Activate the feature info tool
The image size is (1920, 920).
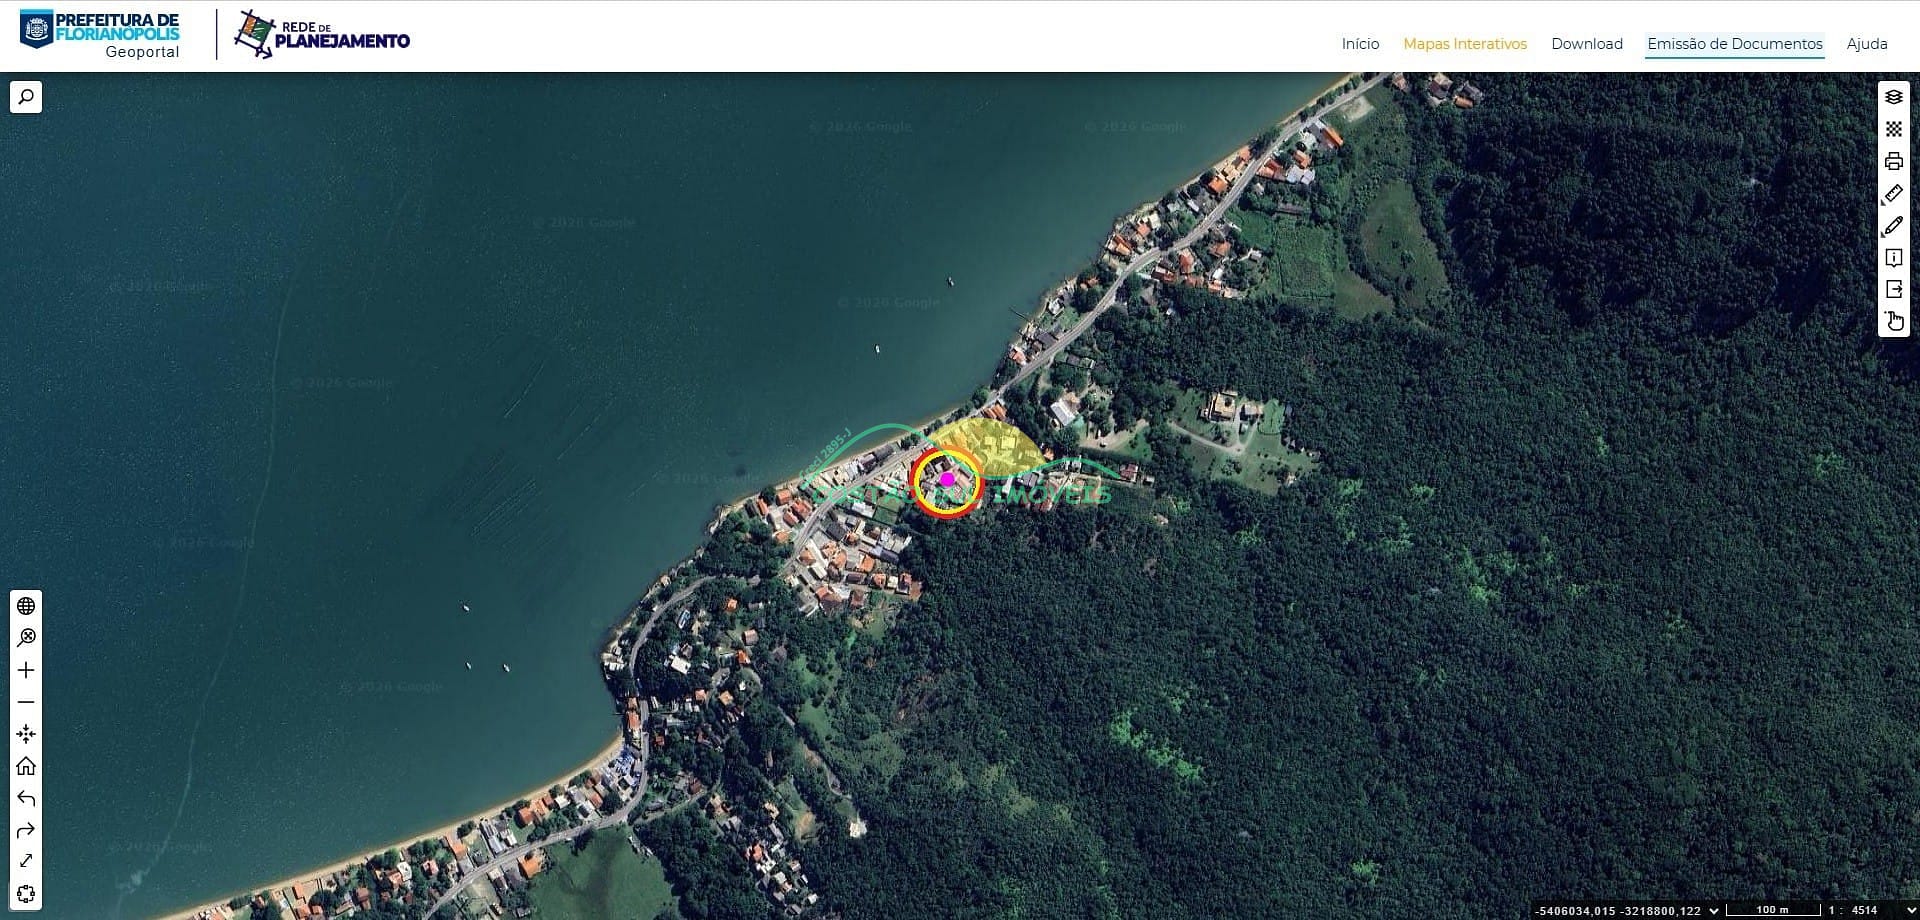tap(1893, 258)
